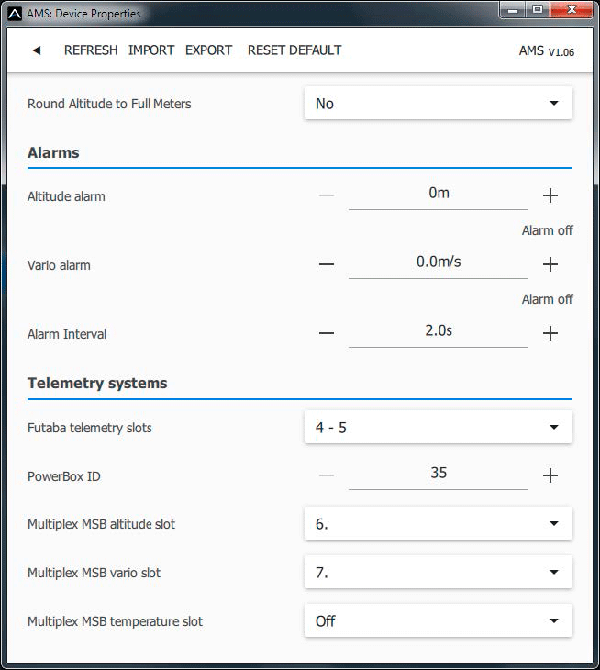Image resolution: width=600 pixels, height=670 pixels.
Task: Click the AMS app icon in title bar
Action: click(14, 14)
